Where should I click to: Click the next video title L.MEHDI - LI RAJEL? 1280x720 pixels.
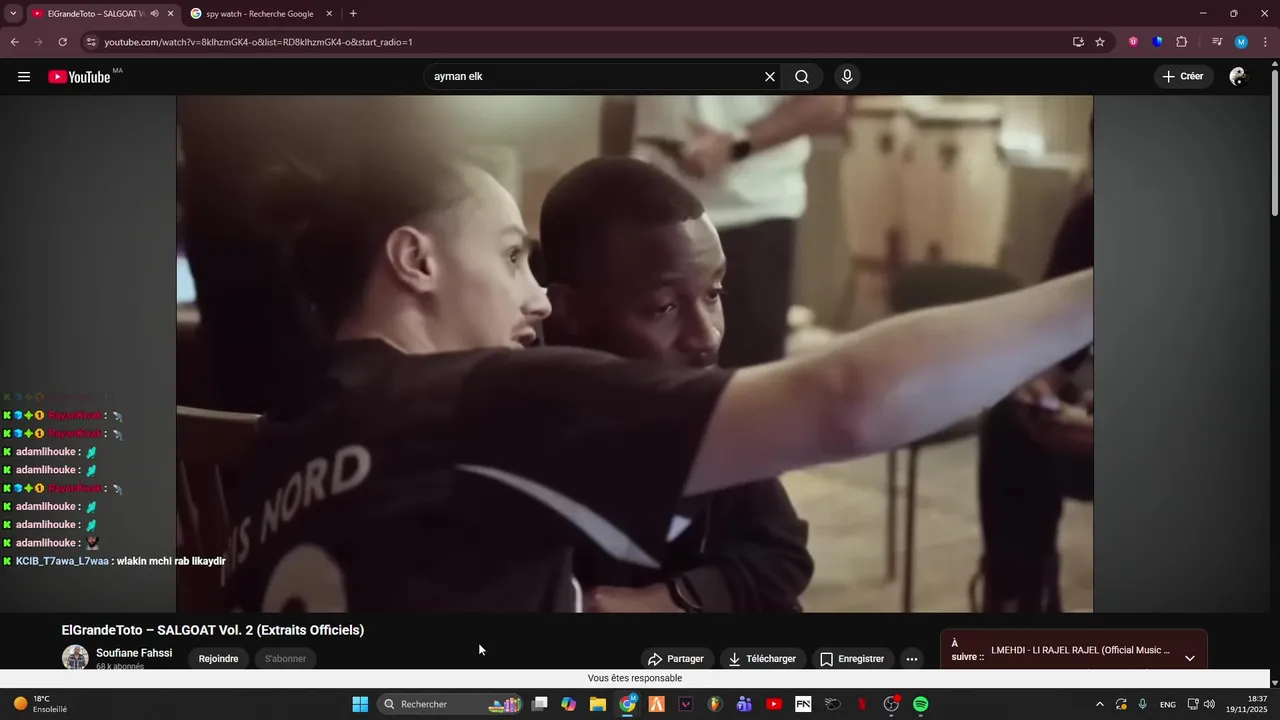pos(1080,650)
